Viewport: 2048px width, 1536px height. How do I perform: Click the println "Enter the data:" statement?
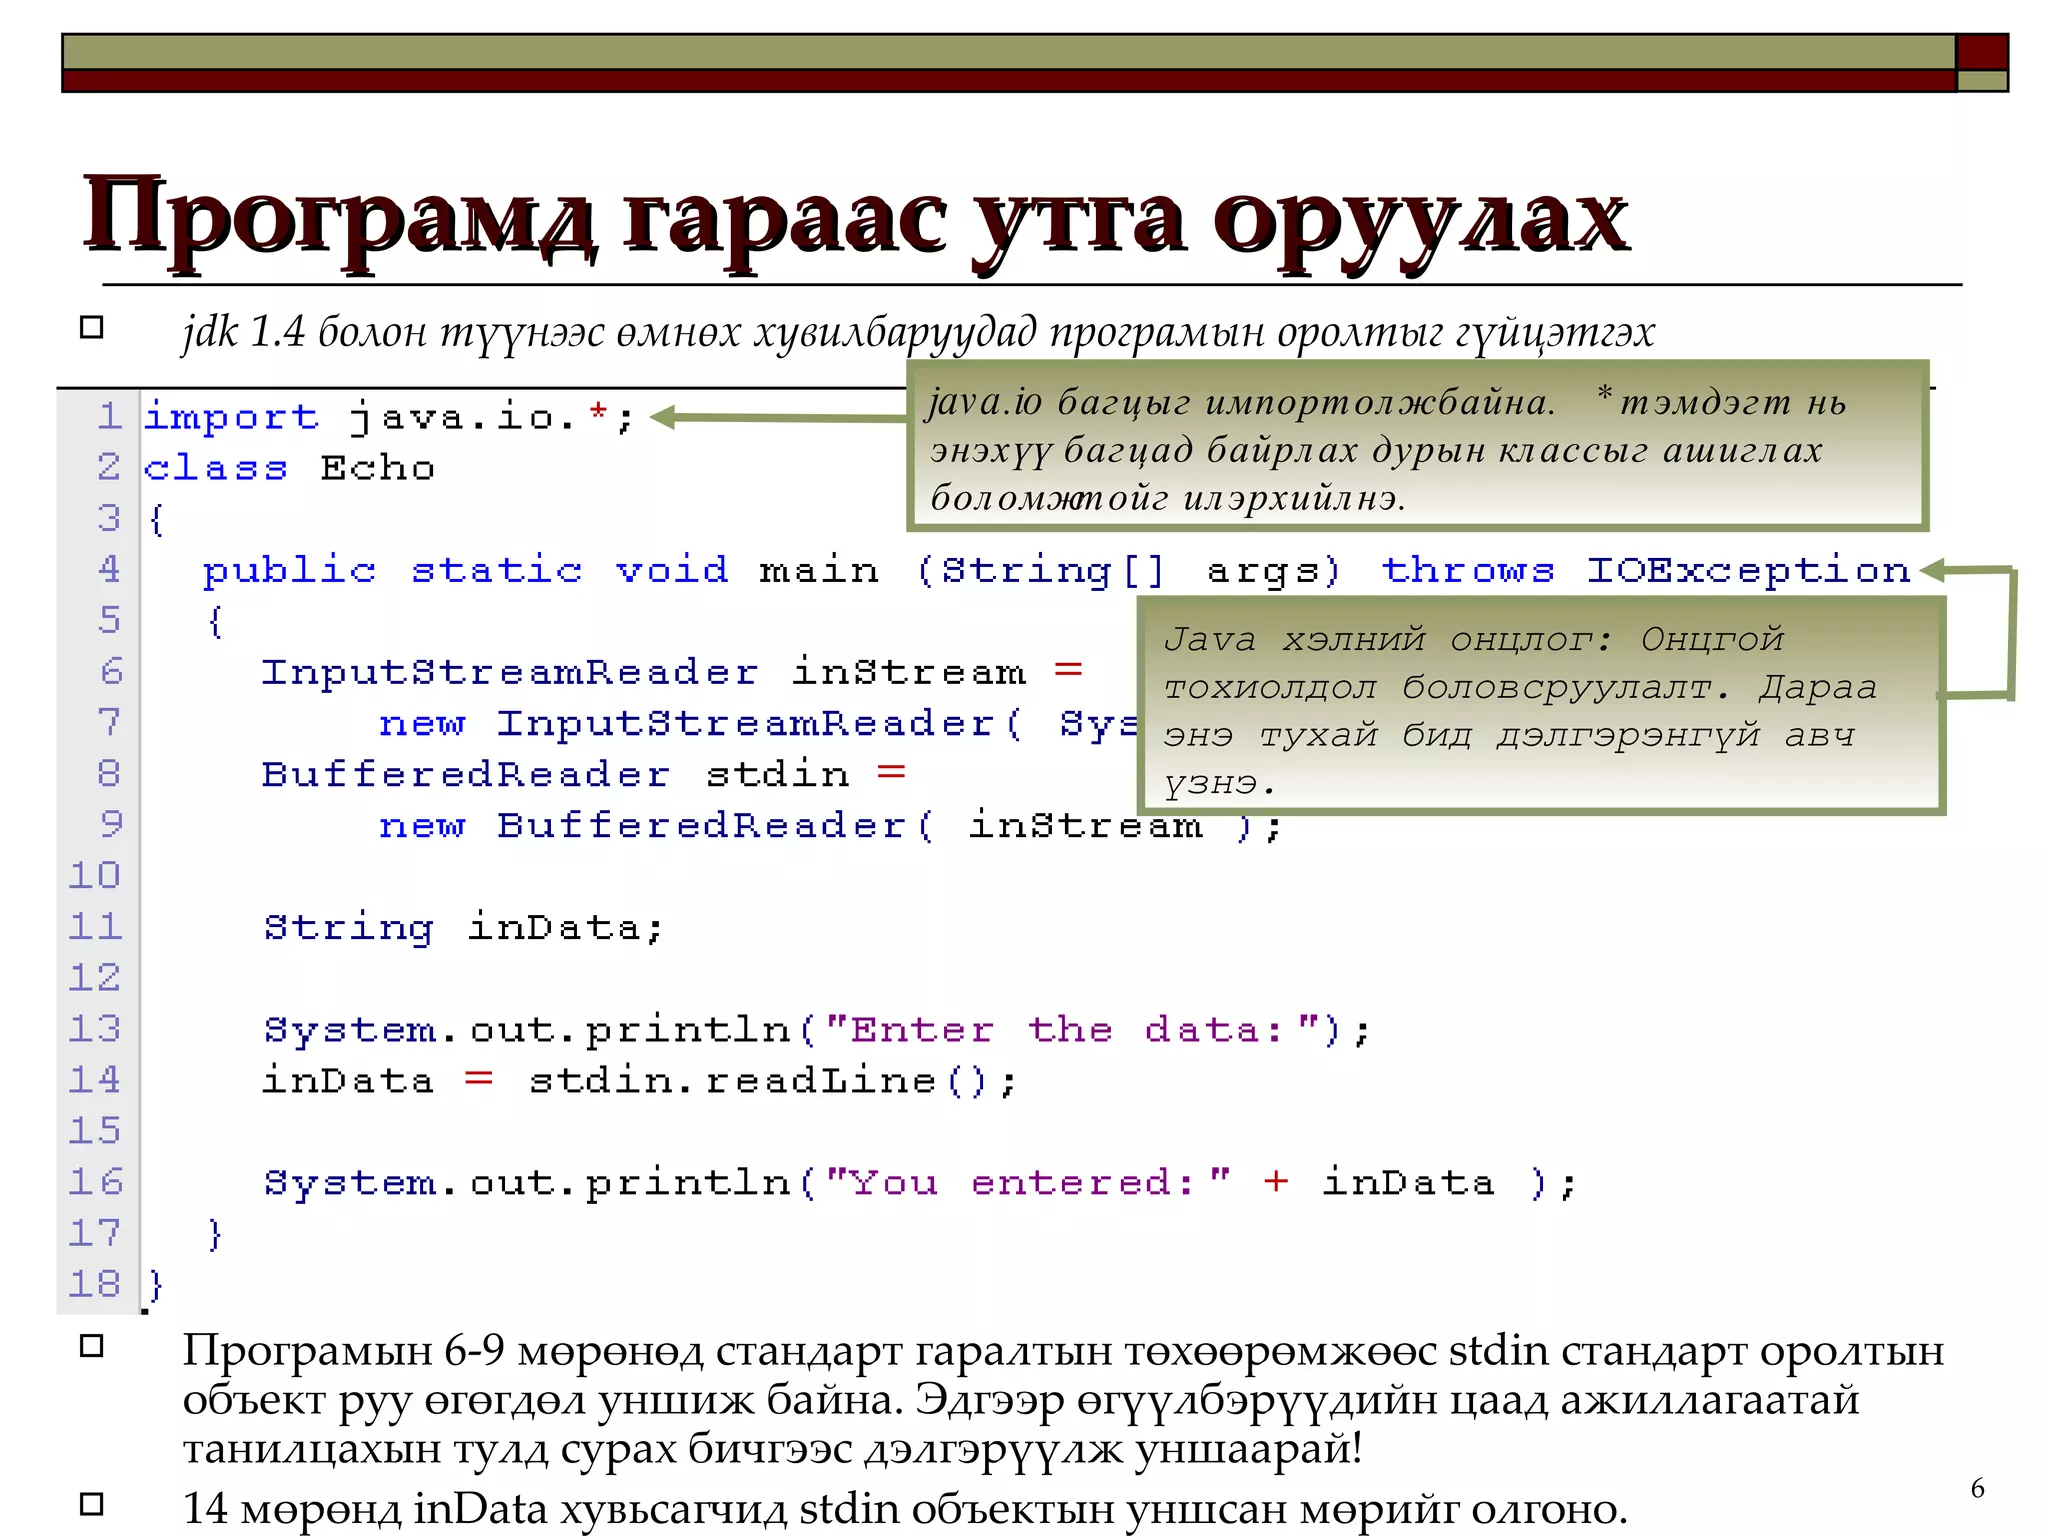point(817,1030)
